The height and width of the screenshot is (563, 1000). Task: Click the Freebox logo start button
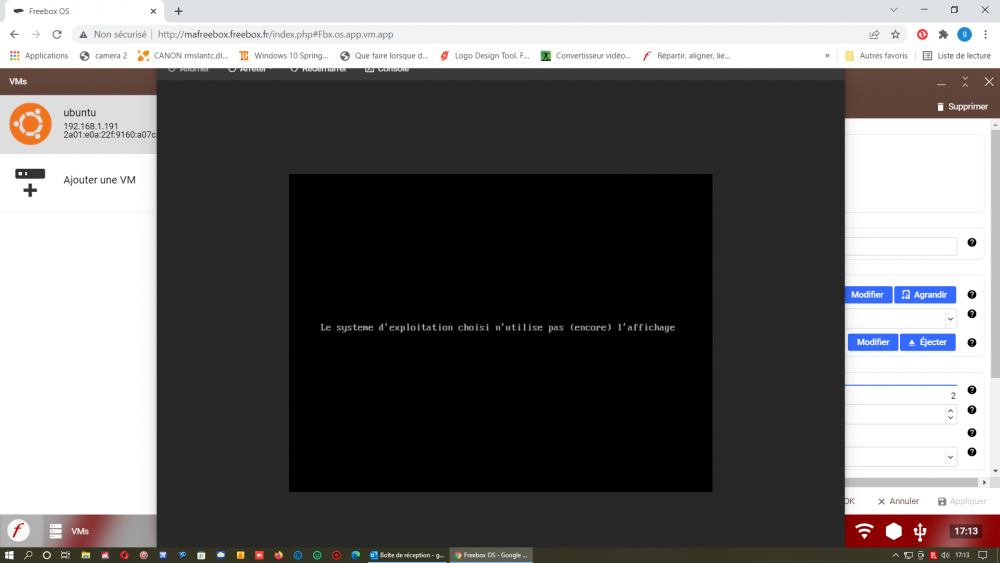coord(18,531)
